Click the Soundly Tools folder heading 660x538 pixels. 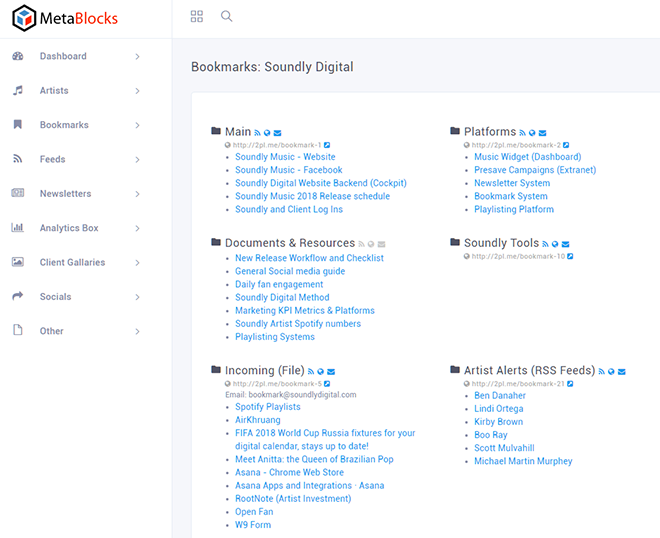(501, 243)
